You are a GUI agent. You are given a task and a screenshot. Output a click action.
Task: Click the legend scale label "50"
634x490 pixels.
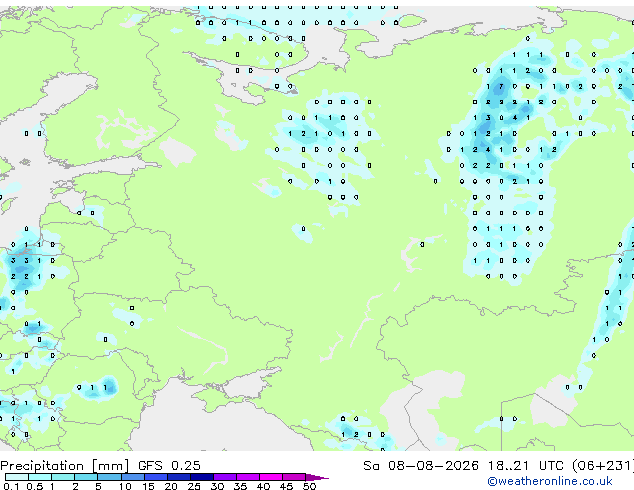click(309, 486)
